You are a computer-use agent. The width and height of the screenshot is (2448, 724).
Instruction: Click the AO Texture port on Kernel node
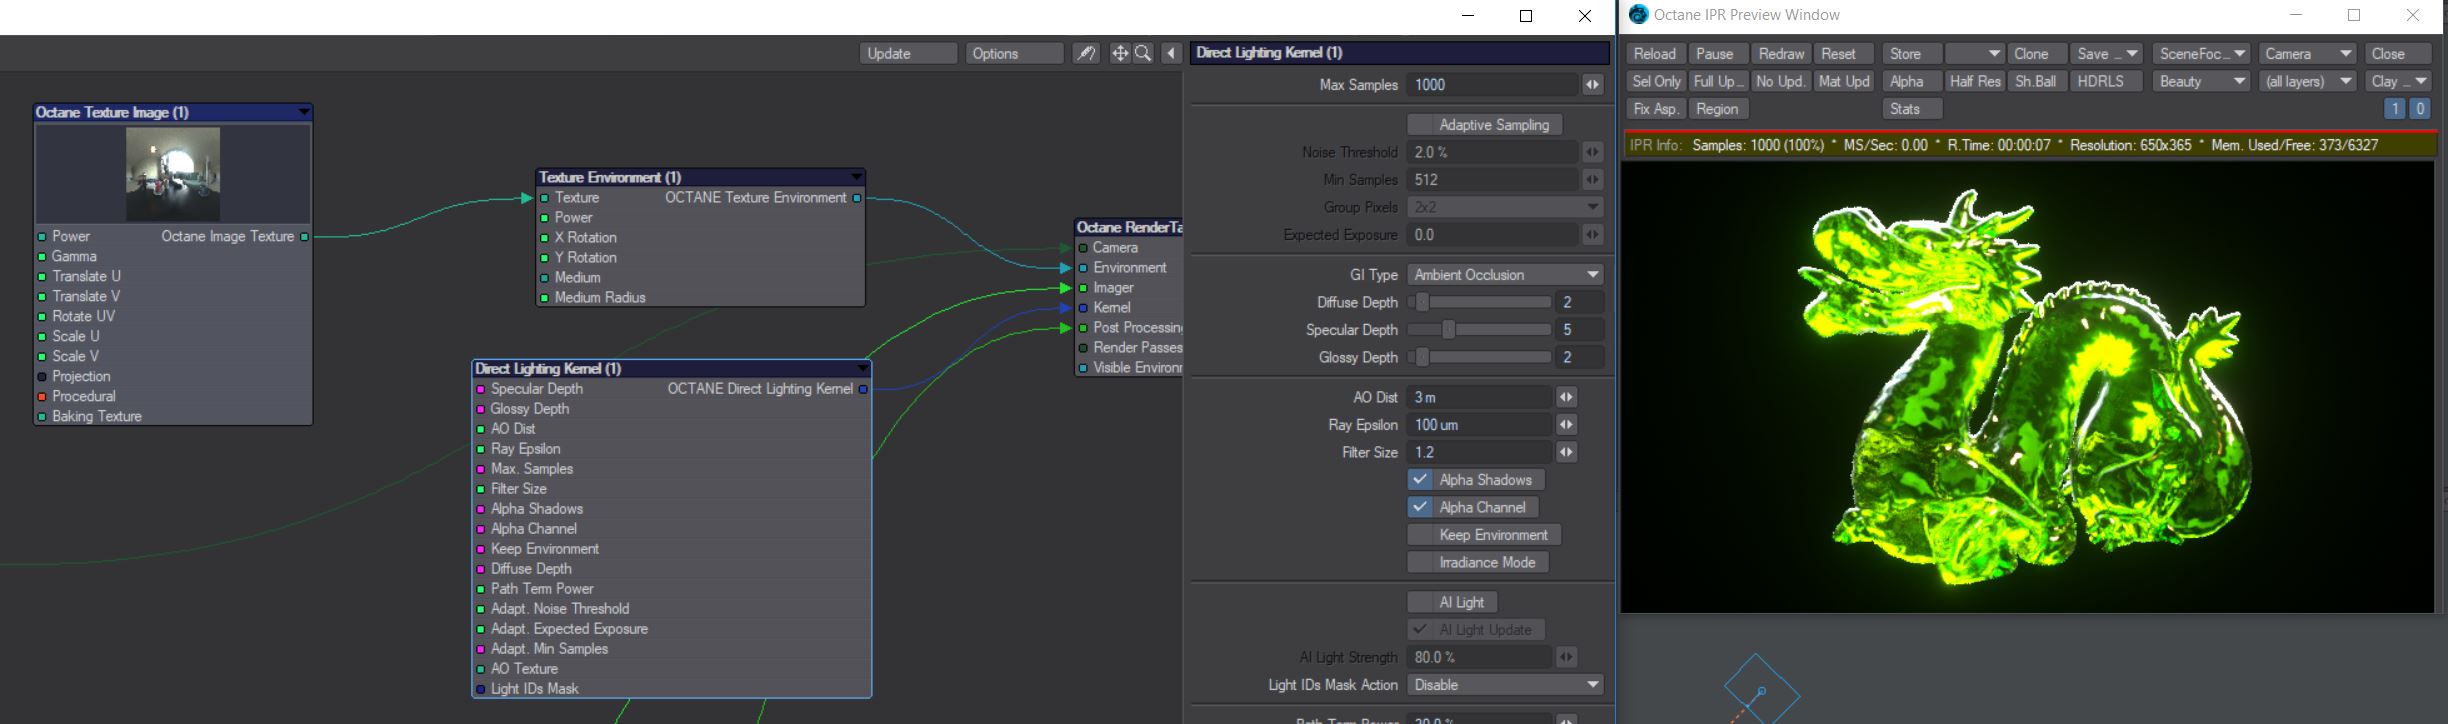click(481, 669)
